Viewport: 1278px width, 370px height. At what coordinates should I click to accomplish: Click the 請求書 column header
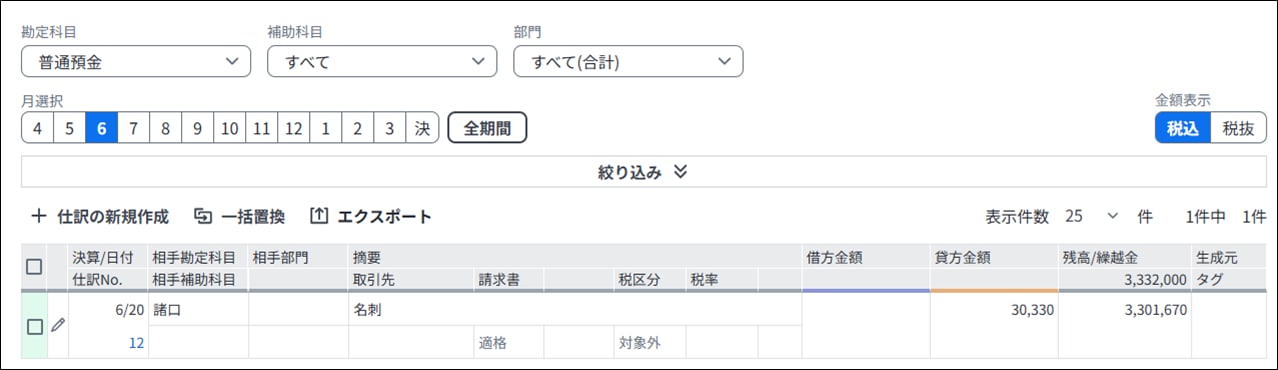(509, 280)
